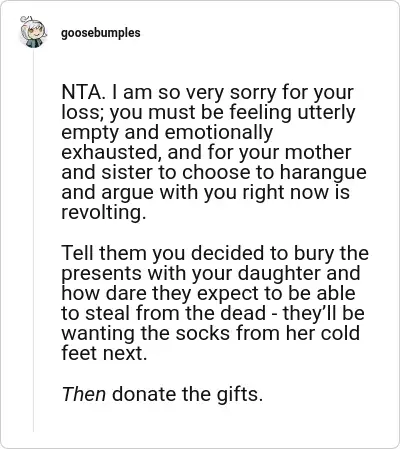Click the text 'feet next.'
The height and width of the screenshot is (449, 400).
pyautogui.click(x=104, y=353)
